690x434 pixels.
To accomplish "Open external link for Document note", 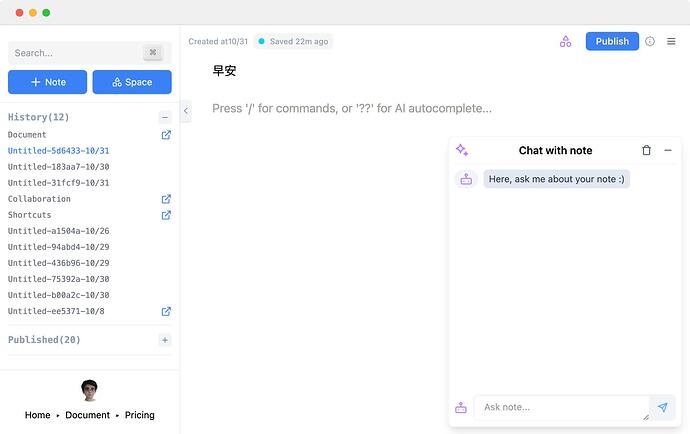I will [x=166, y=135].
